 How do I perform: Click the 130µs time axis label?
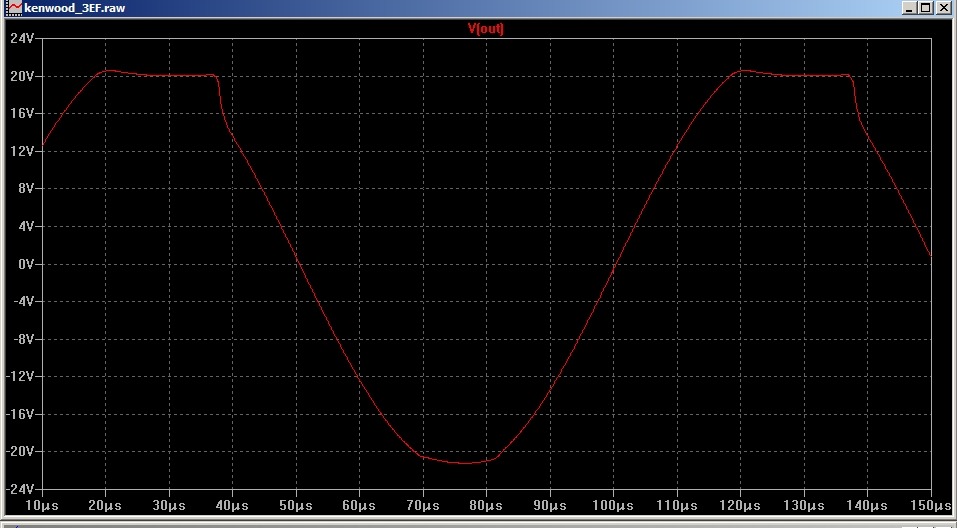coord(803,505)
